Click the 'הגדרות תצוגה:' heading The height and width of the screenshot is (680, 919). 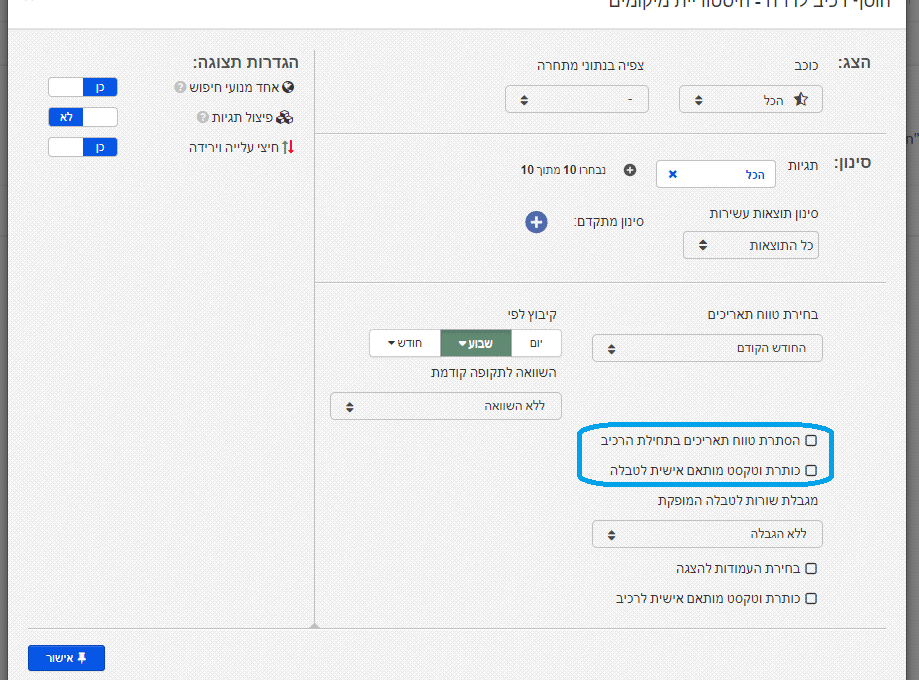(246, 63)
